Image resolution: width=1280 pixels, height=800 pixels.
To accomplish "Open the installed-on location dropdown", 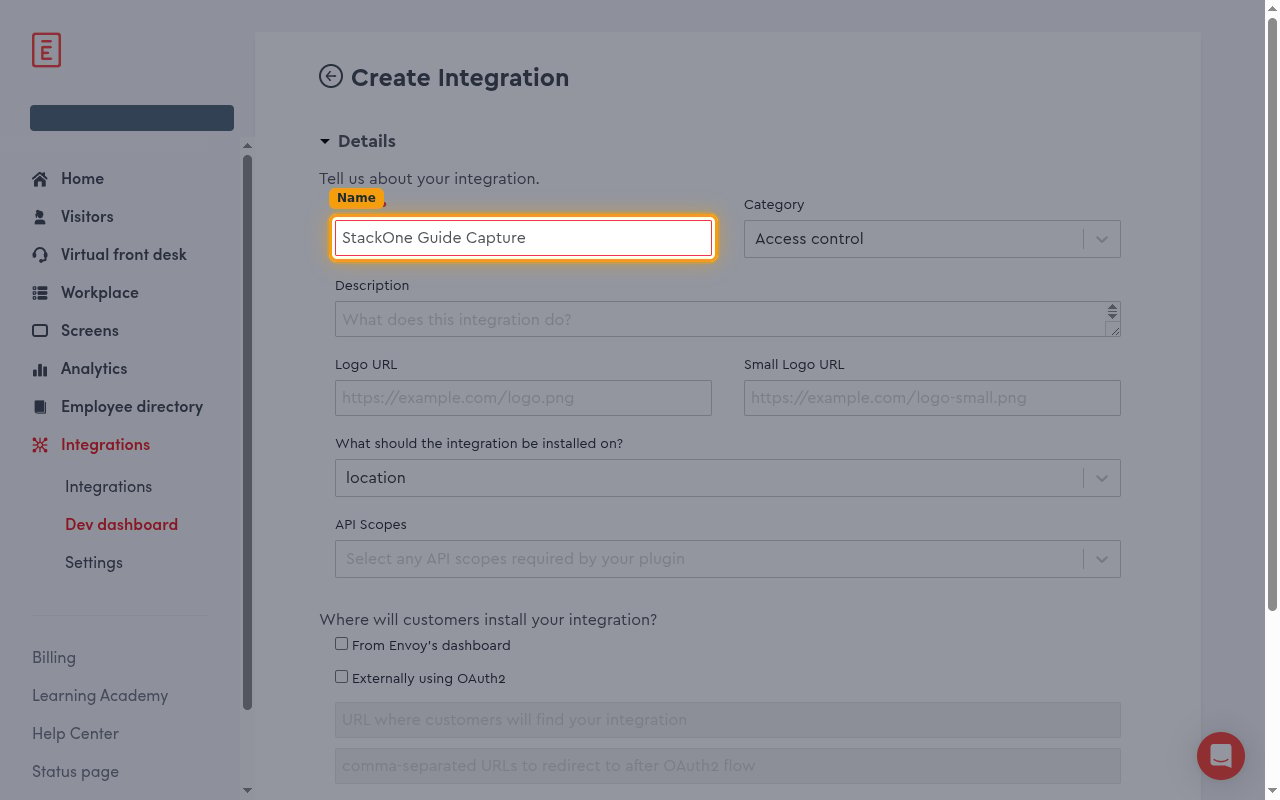I will pos(727,478).
